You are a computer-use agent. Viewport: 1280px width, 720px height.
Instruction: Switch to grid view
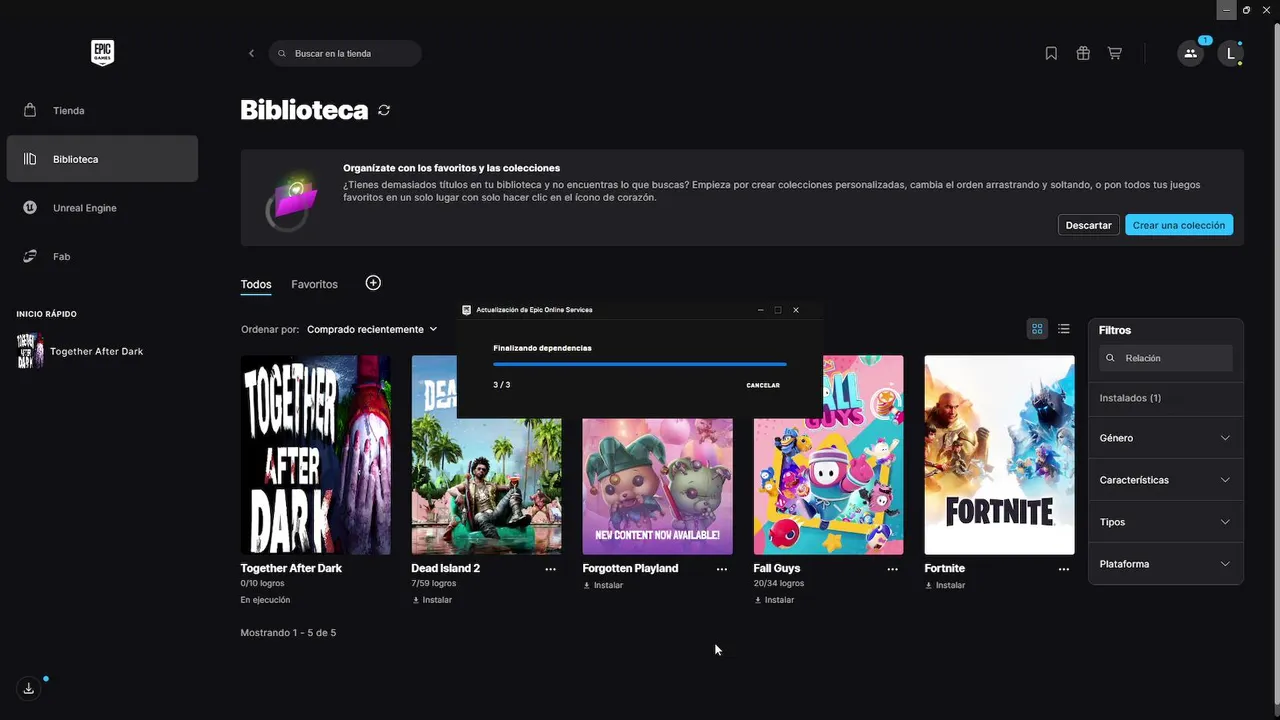tap(1037, 329)
